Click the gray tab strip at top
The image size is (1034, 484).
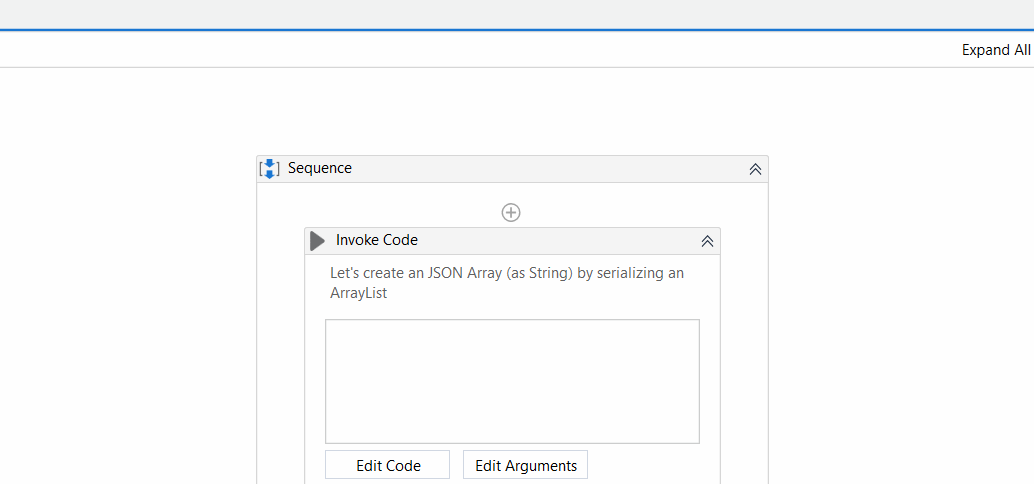tap(500, 14)
